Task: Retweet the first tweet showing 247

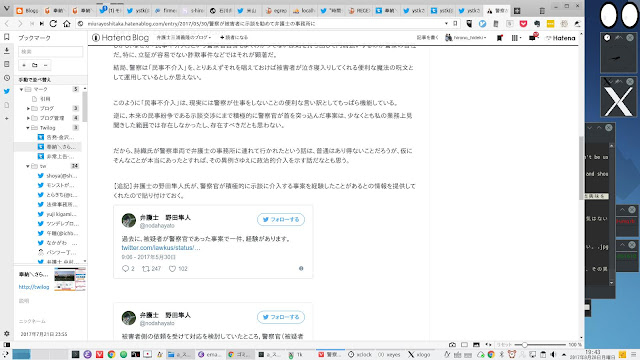Action: [x=151, y=269]
